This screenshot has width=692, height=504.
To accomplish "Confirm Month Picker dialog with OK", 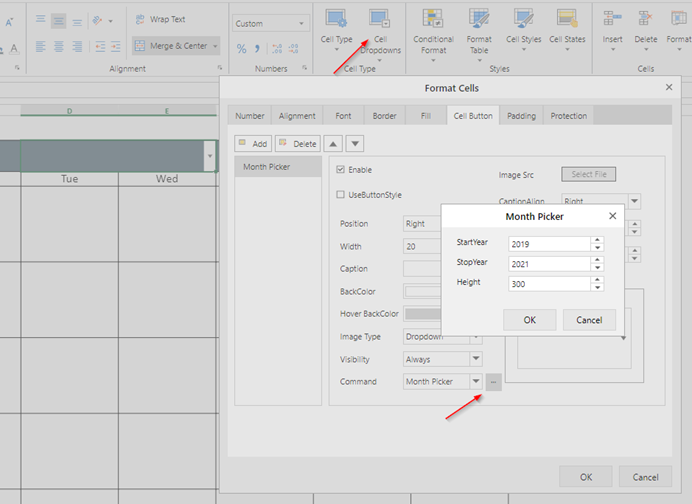I will click(530, 320).
